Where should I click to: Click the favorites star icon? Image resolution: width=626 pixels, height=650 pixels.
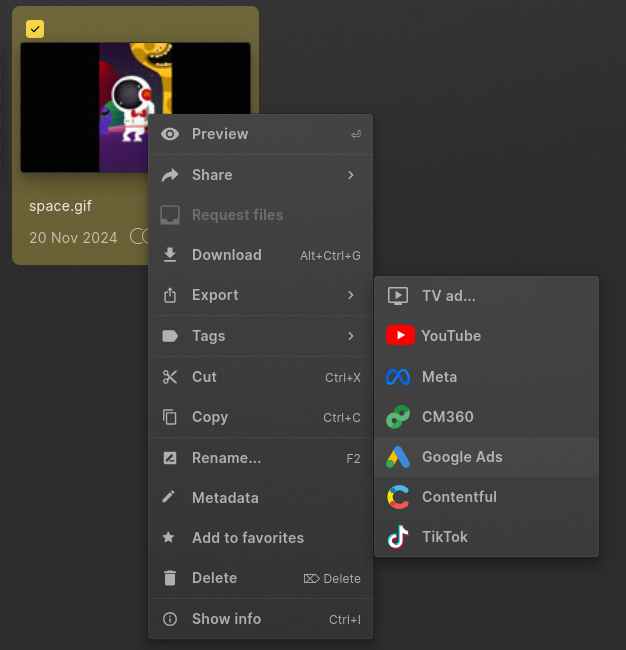[168, 537]
